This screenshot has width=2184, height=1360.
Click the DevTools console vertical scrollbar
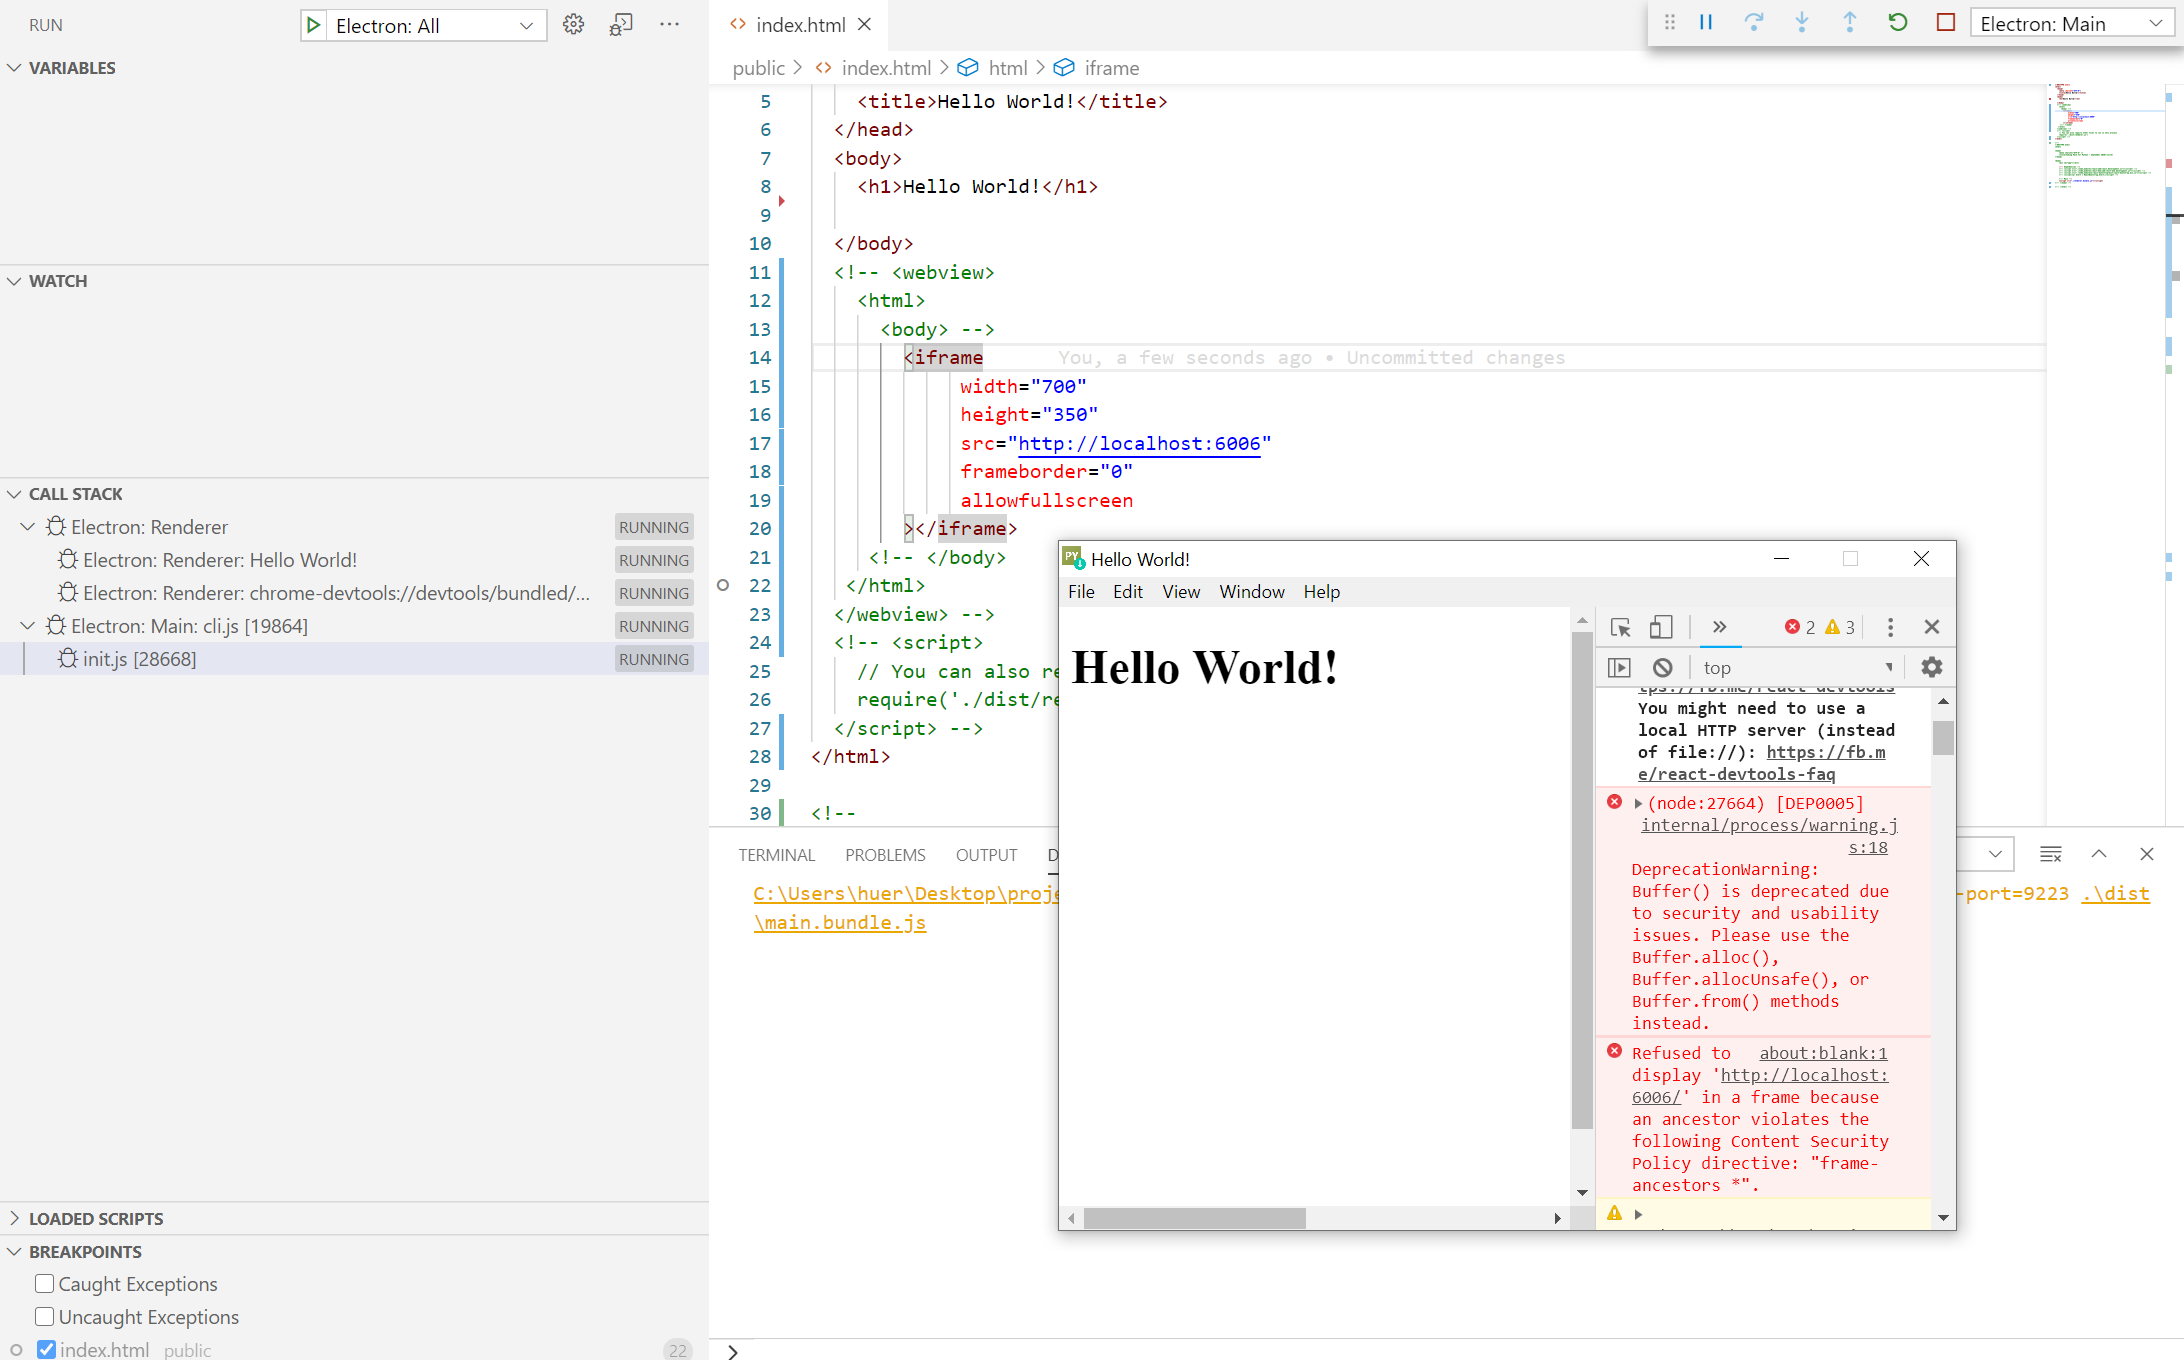[x=1943, y=738]
